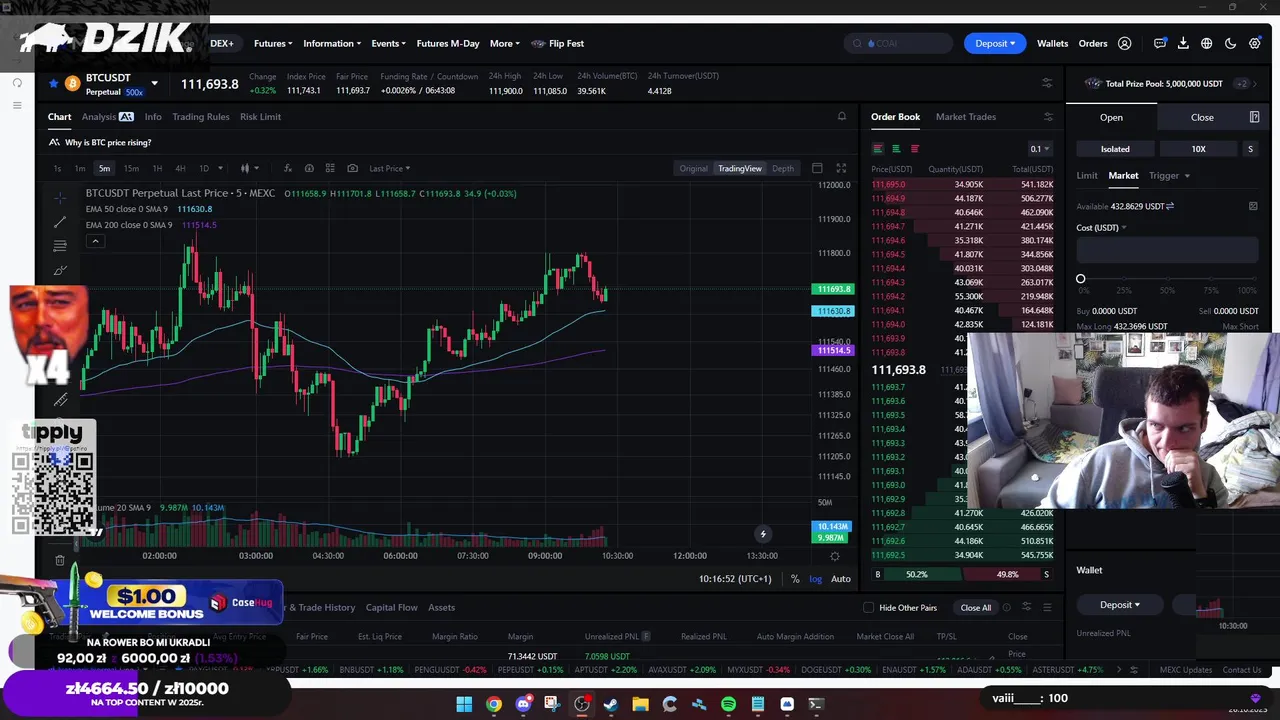Select the Isolated margin mode button
Screen dimensions: 1280x720
(1115, 149)
